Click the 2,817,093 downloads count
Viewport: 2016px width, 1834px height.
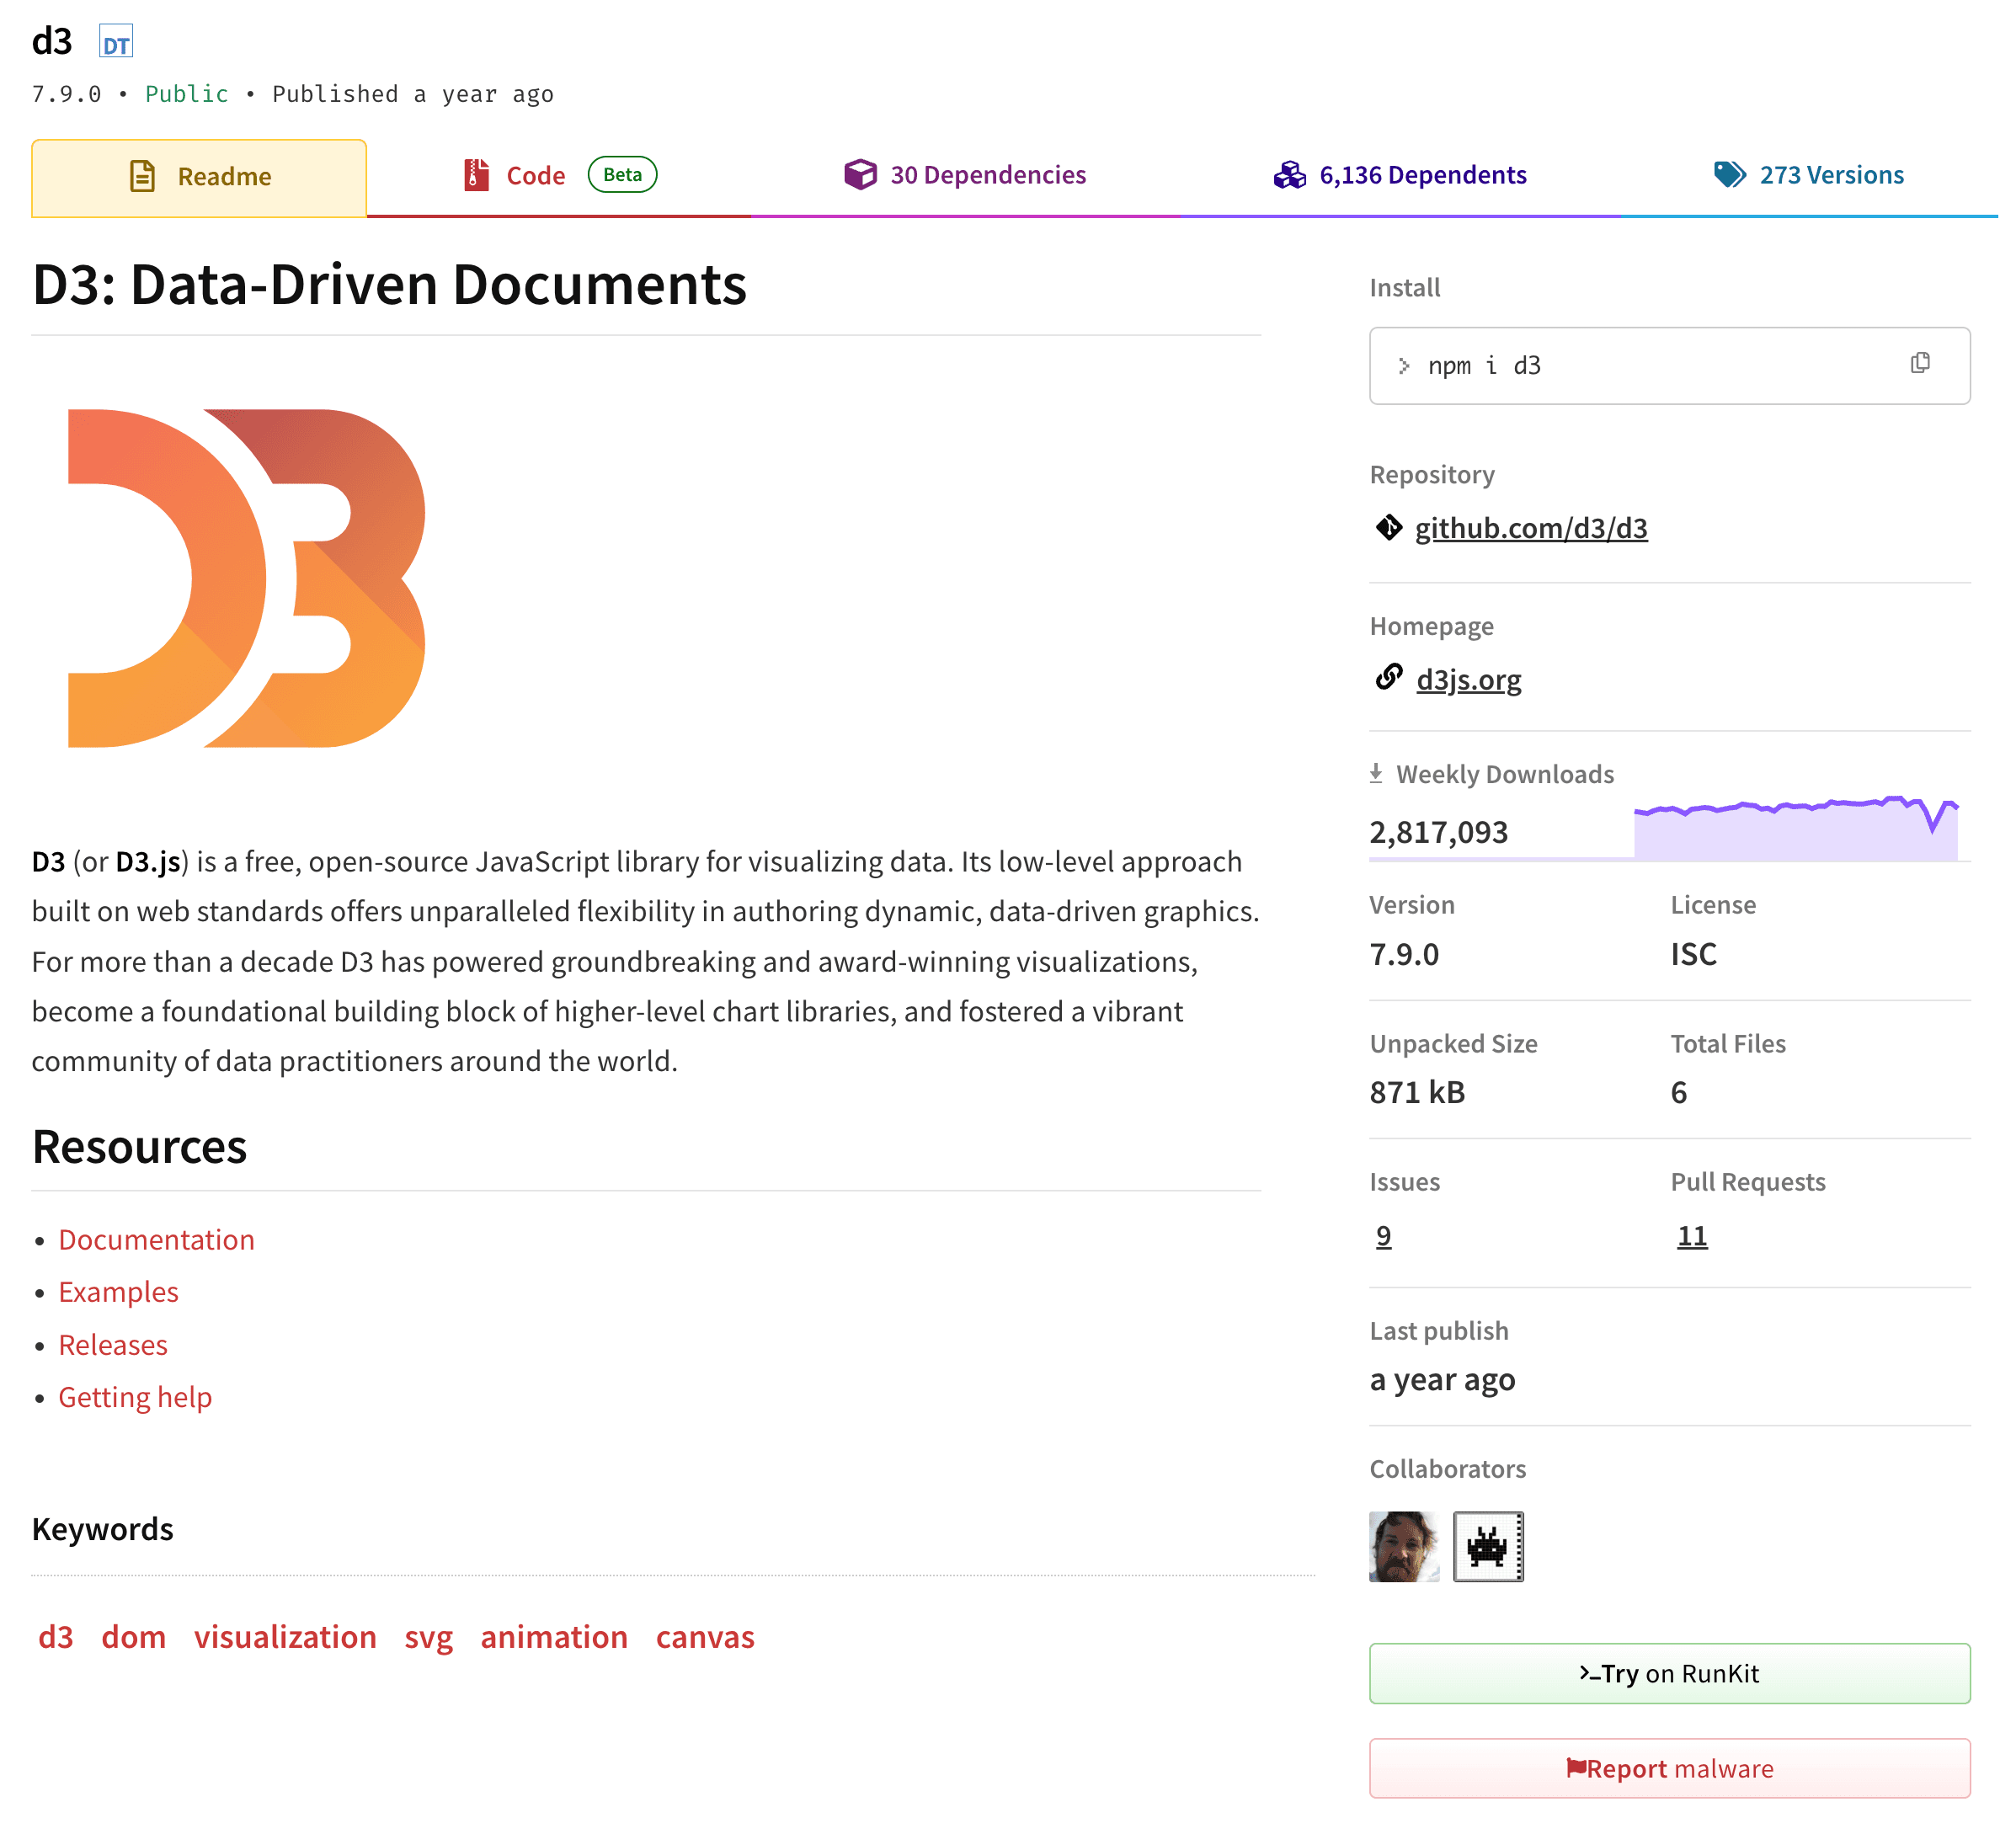(1438, 832)
